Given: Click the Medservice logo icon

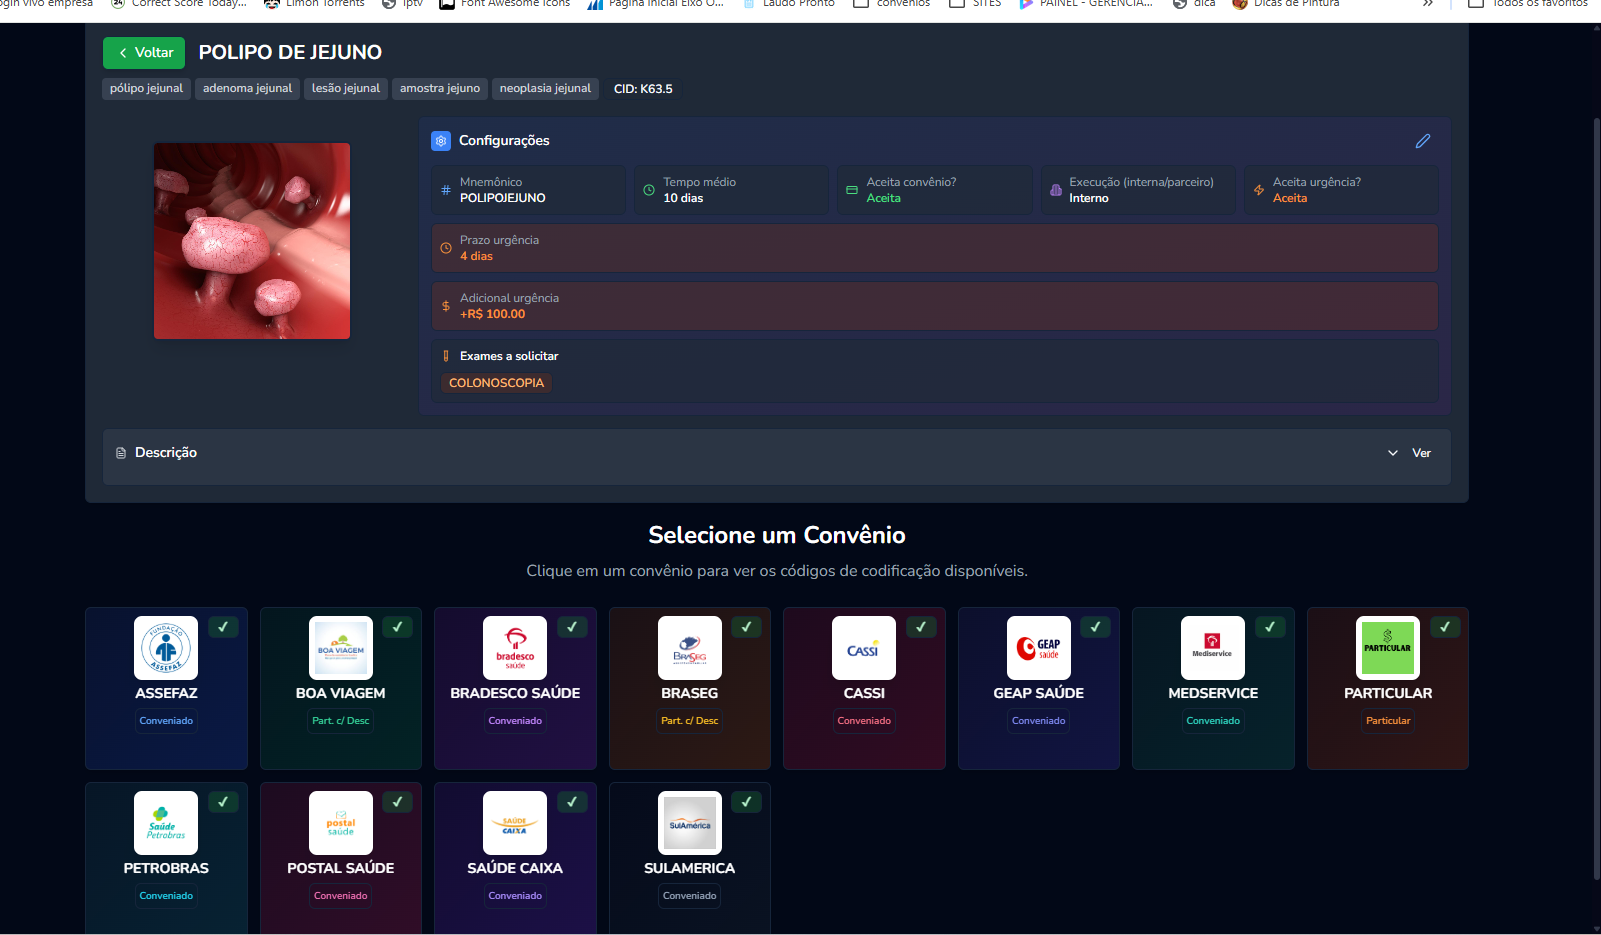Looking at the screenshot, I should click(x=1213, y=648).
